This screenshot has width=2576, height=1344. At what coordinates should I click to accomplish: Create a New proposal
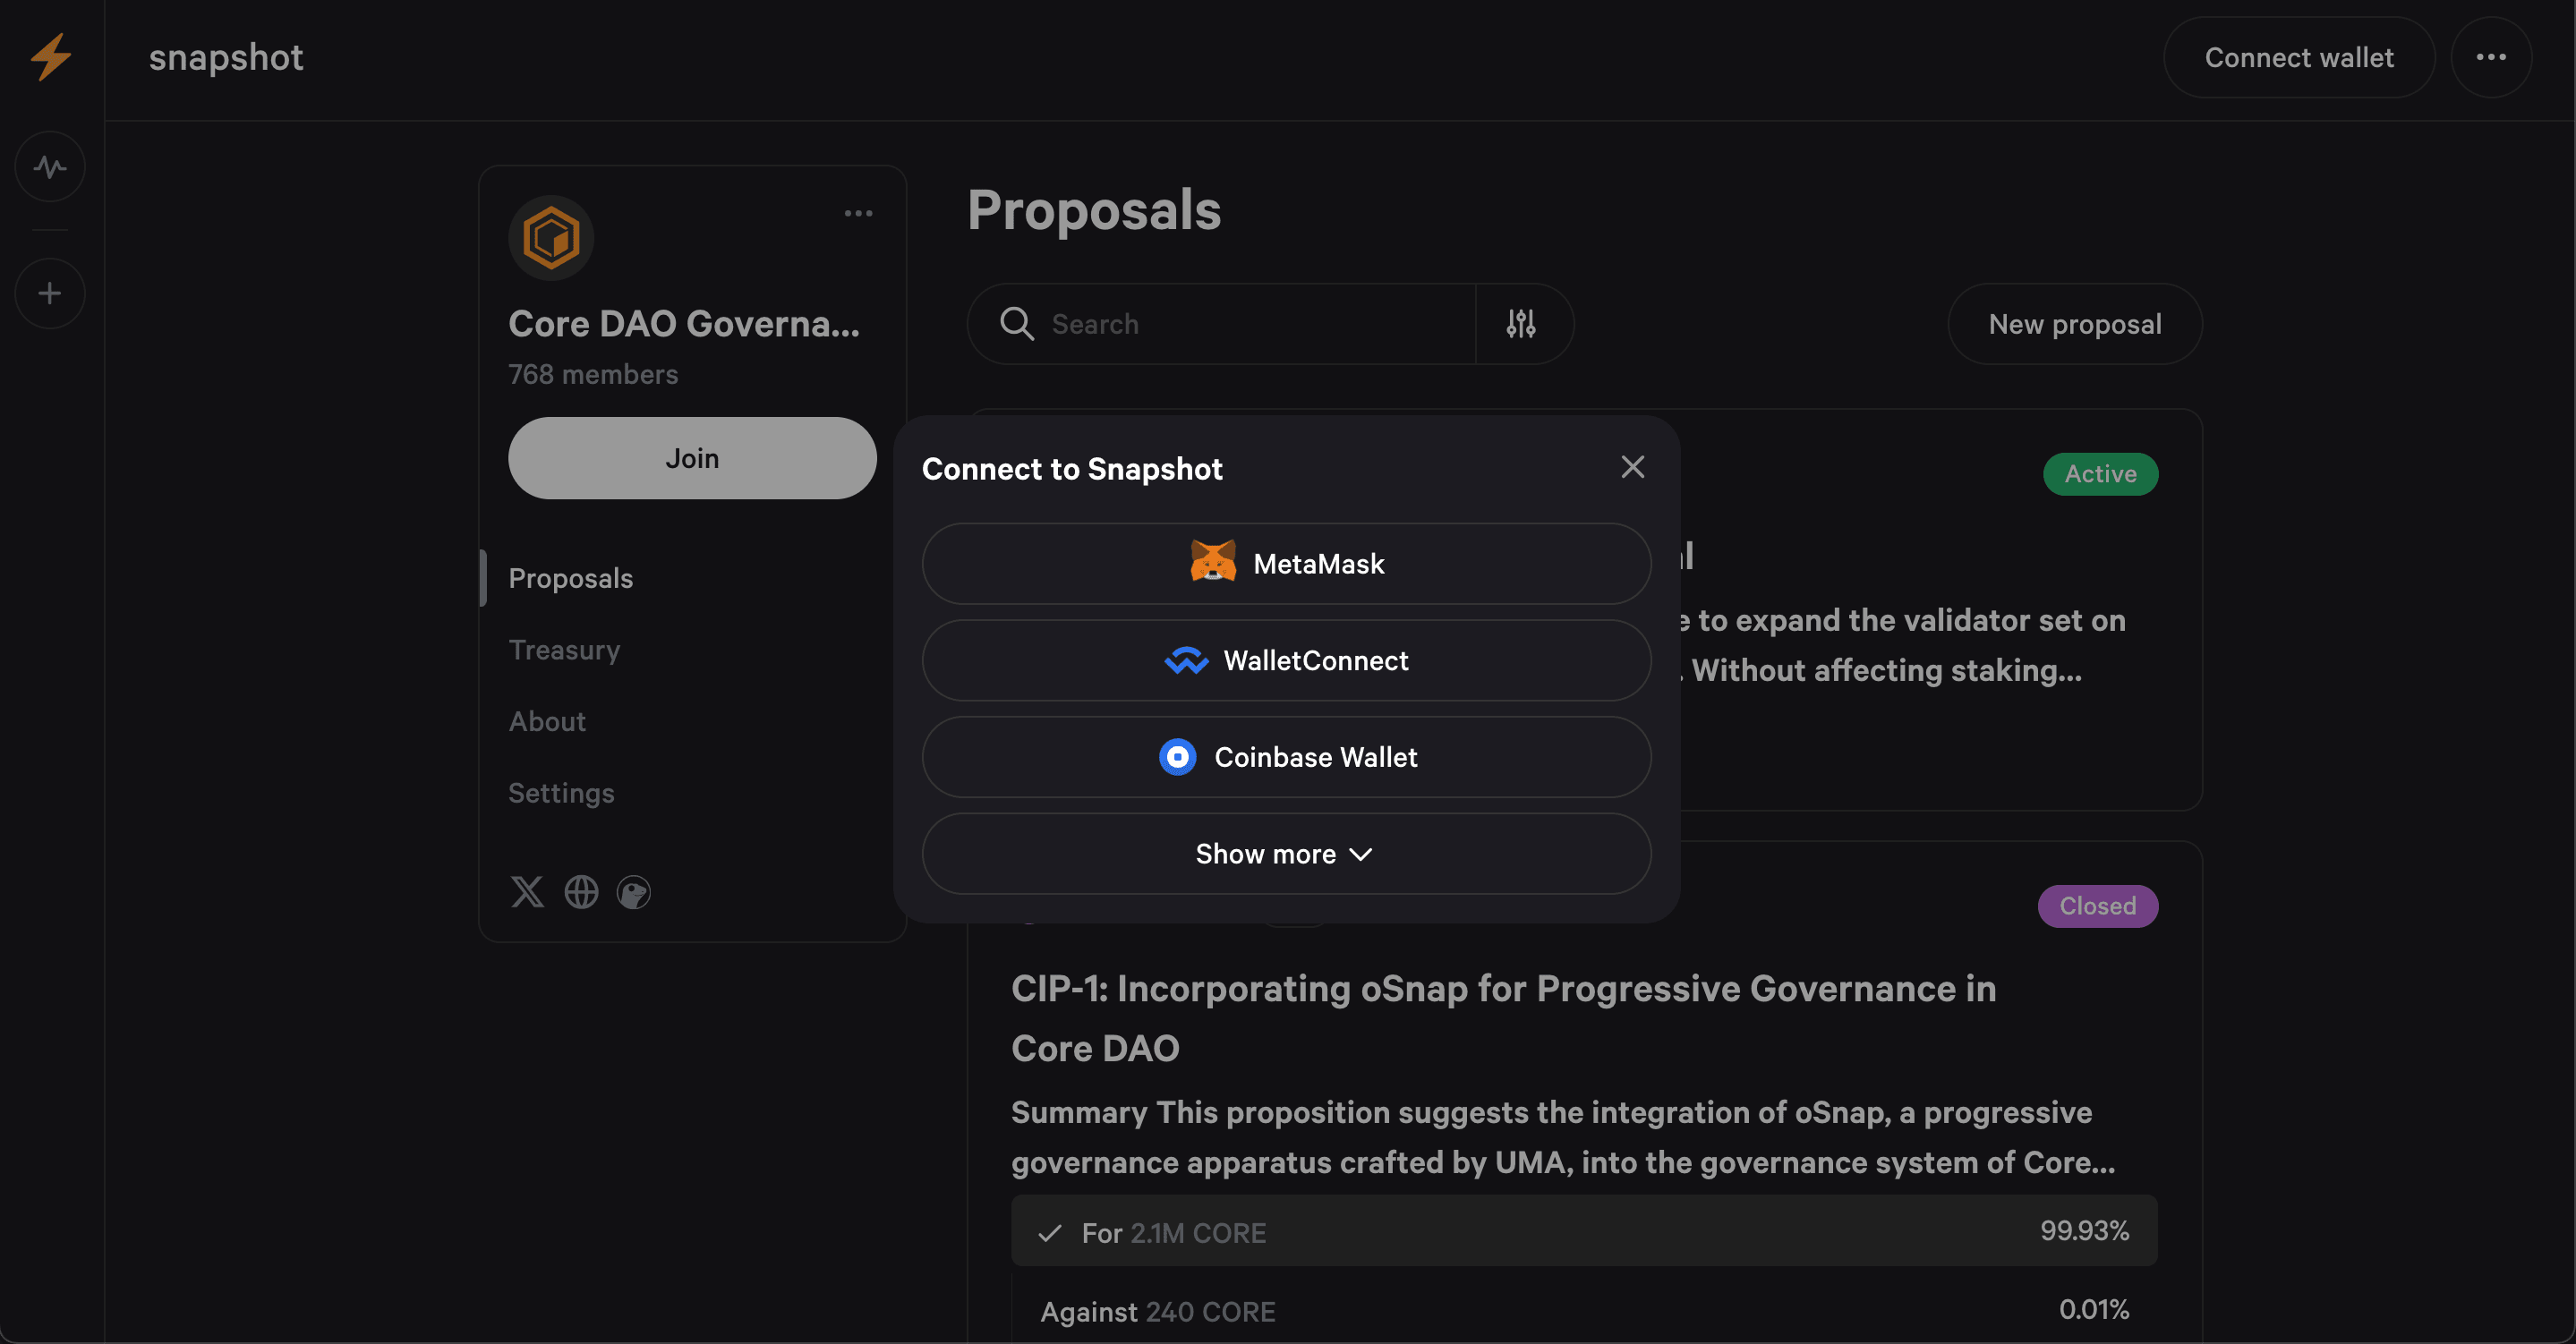2074,323
